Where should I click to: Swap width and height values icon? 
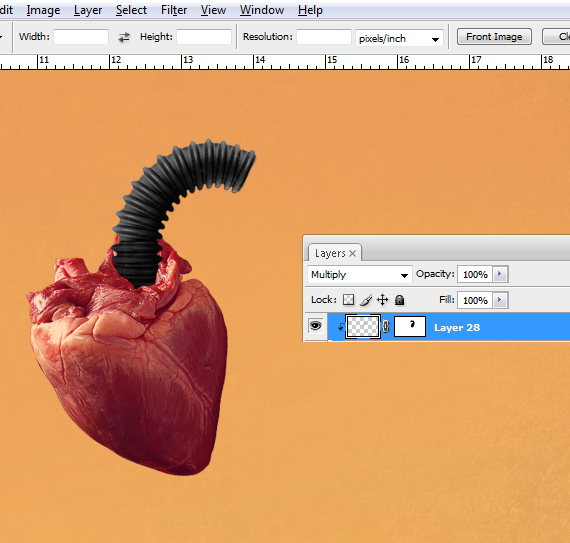(124, 37)
